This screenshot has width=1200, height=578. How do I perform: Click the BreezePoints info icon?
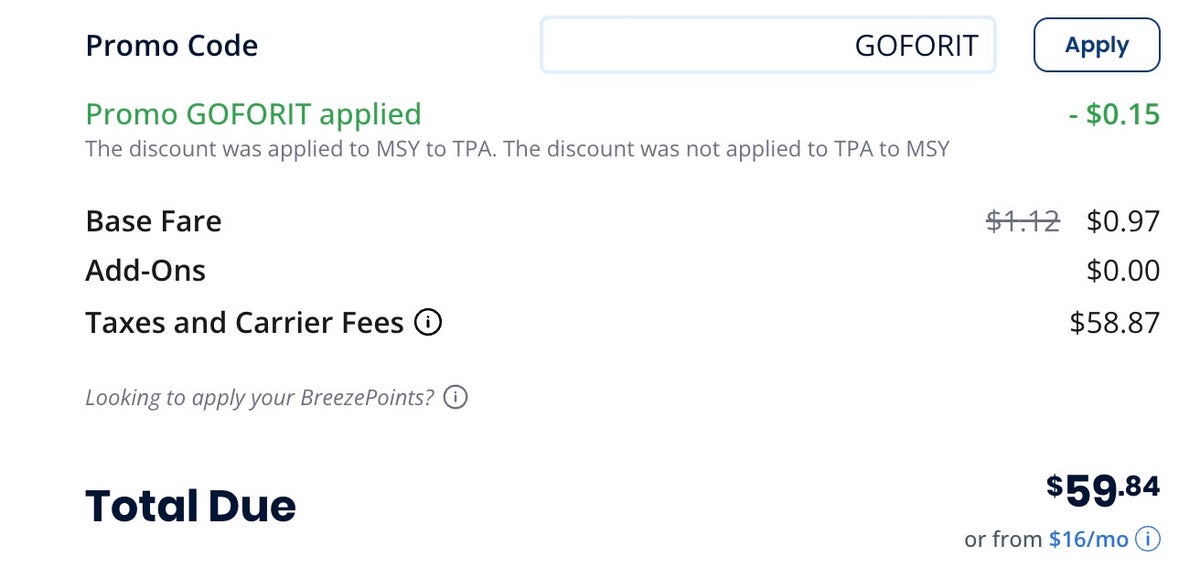point(455,397)
